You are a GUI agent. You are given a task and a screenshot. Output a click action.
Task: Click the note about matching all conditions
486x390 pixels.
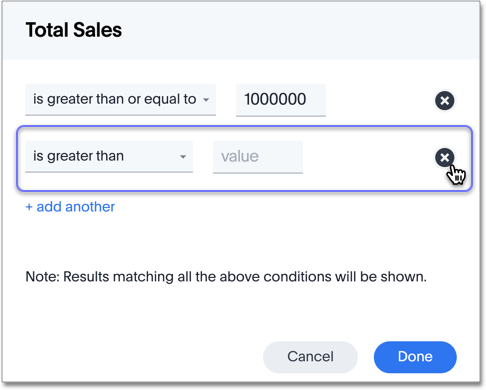pyautogui.click(x=226, y=277)
